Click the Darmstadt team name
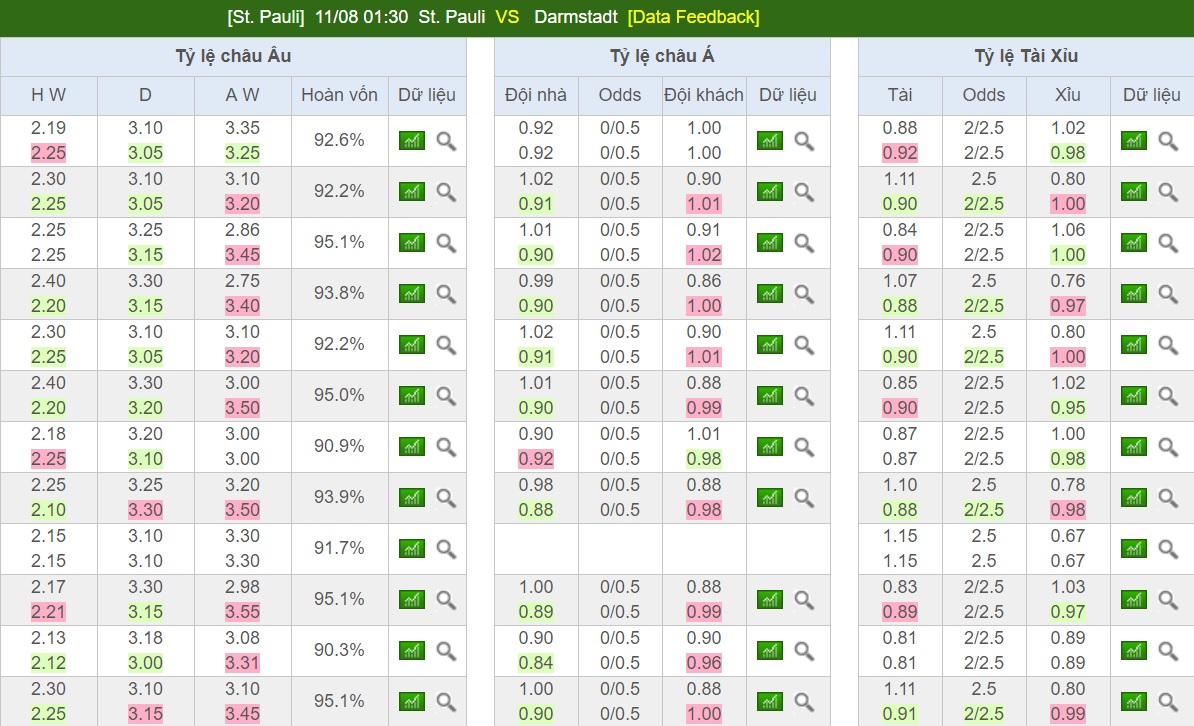The width and height of the screenshot is (1194, 726). (576, 17)
